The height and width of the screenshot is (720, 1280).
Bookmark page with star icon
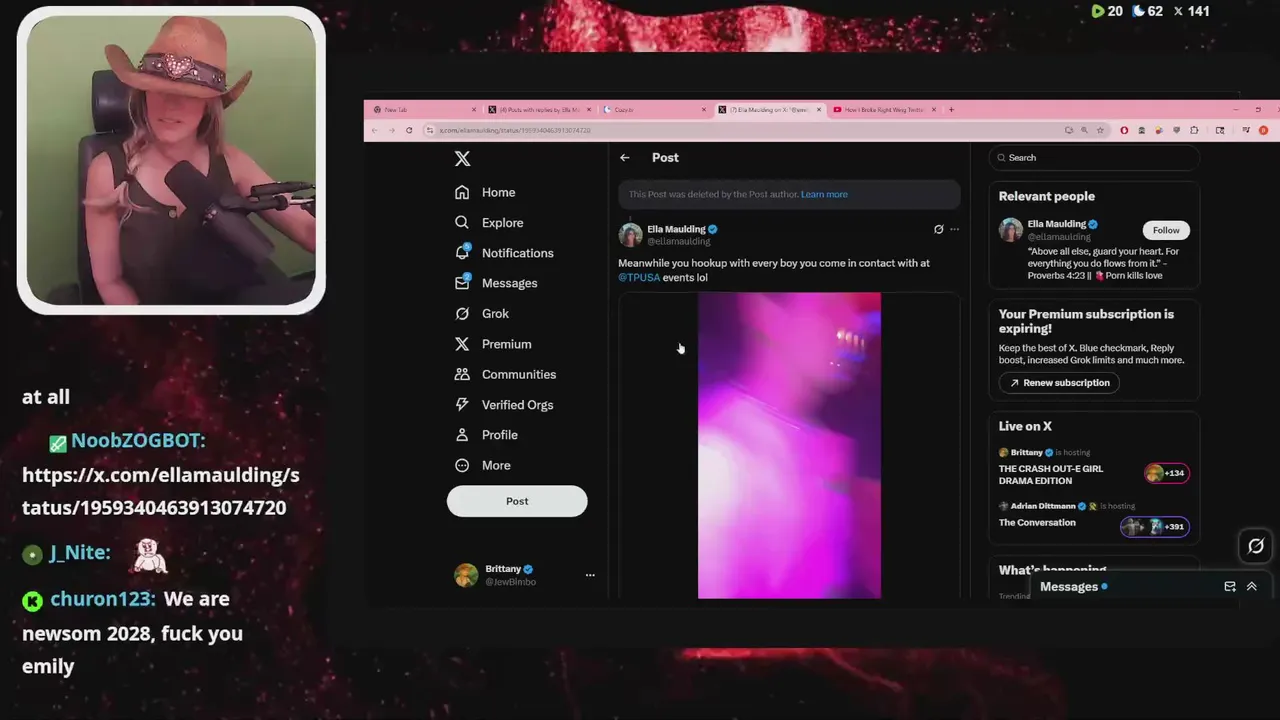pos(1100,130)
